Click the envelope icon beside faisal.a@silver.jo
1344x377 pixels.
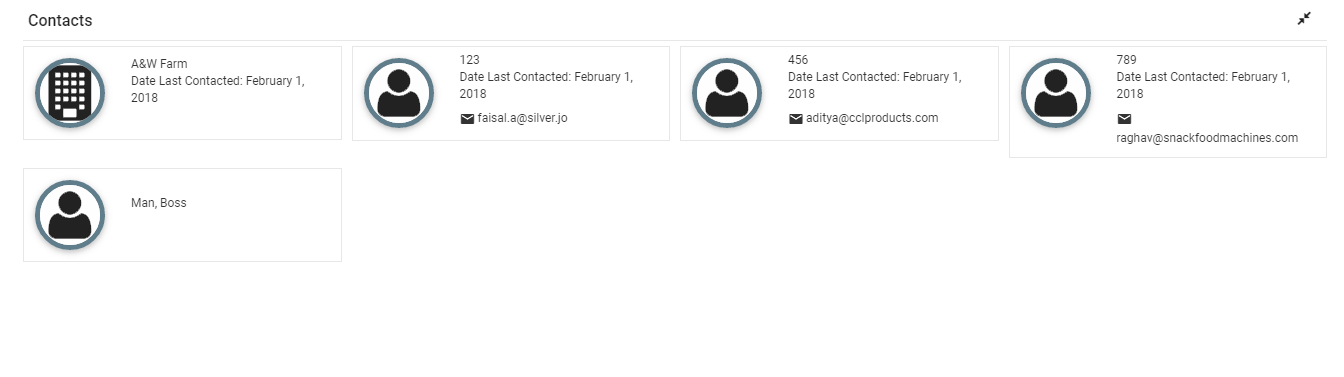[x=467, y=119]
